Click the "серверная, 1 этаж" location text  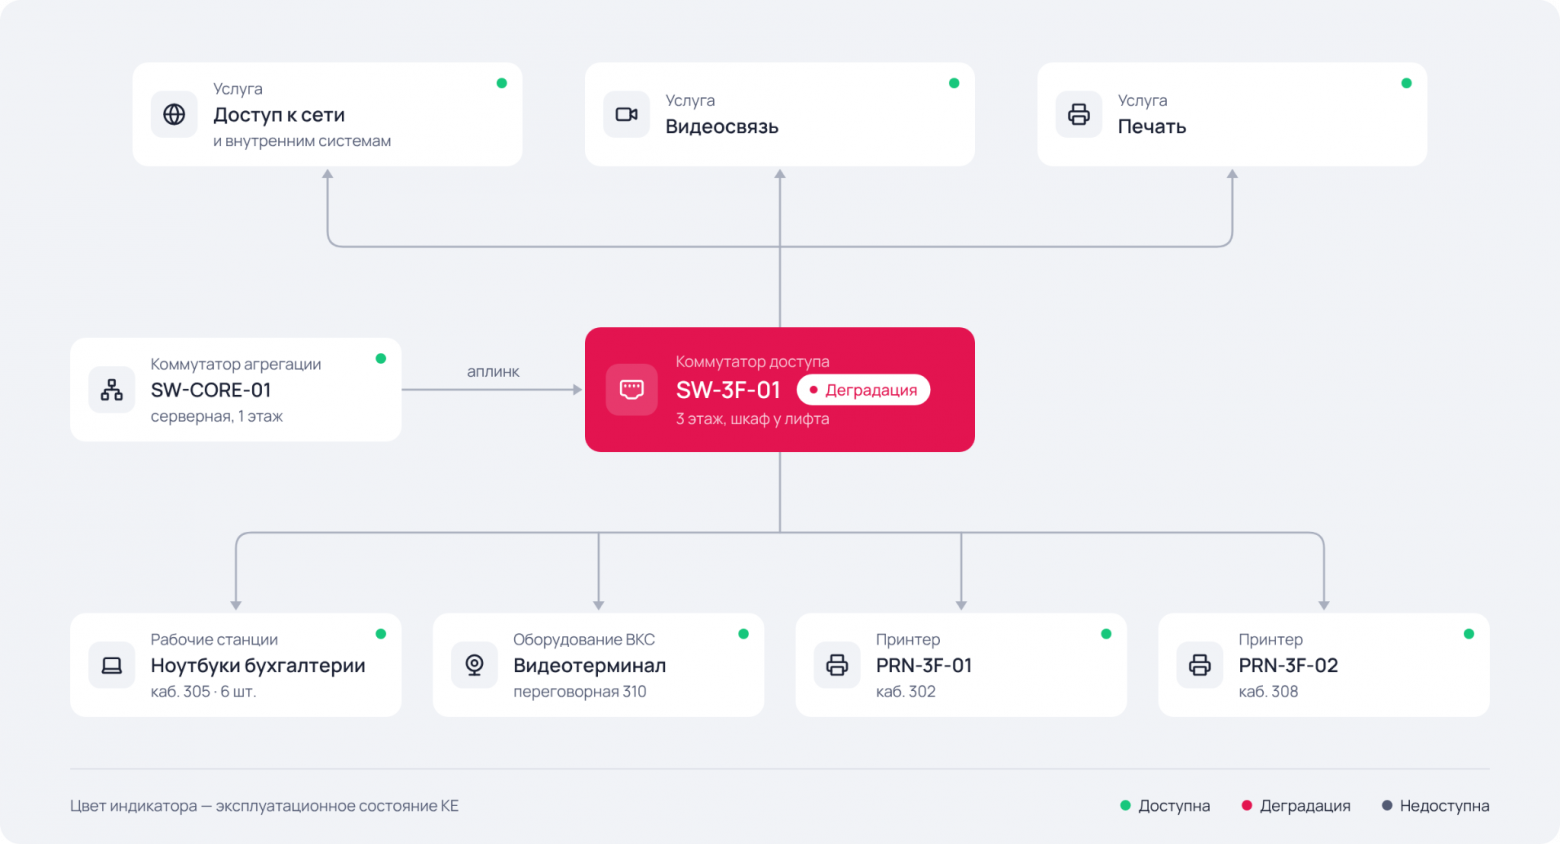pos(217,416)
